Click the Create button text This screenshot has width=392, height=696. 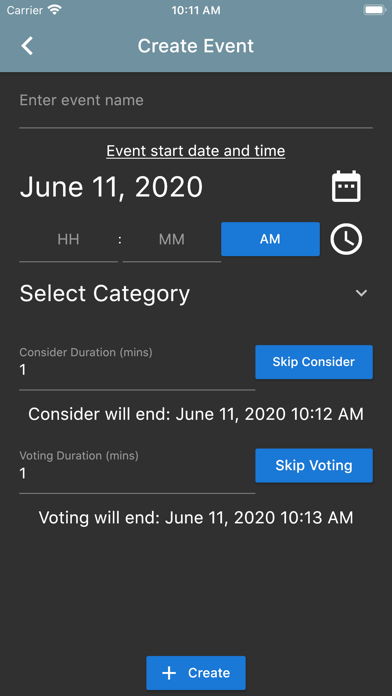(209, 673)
